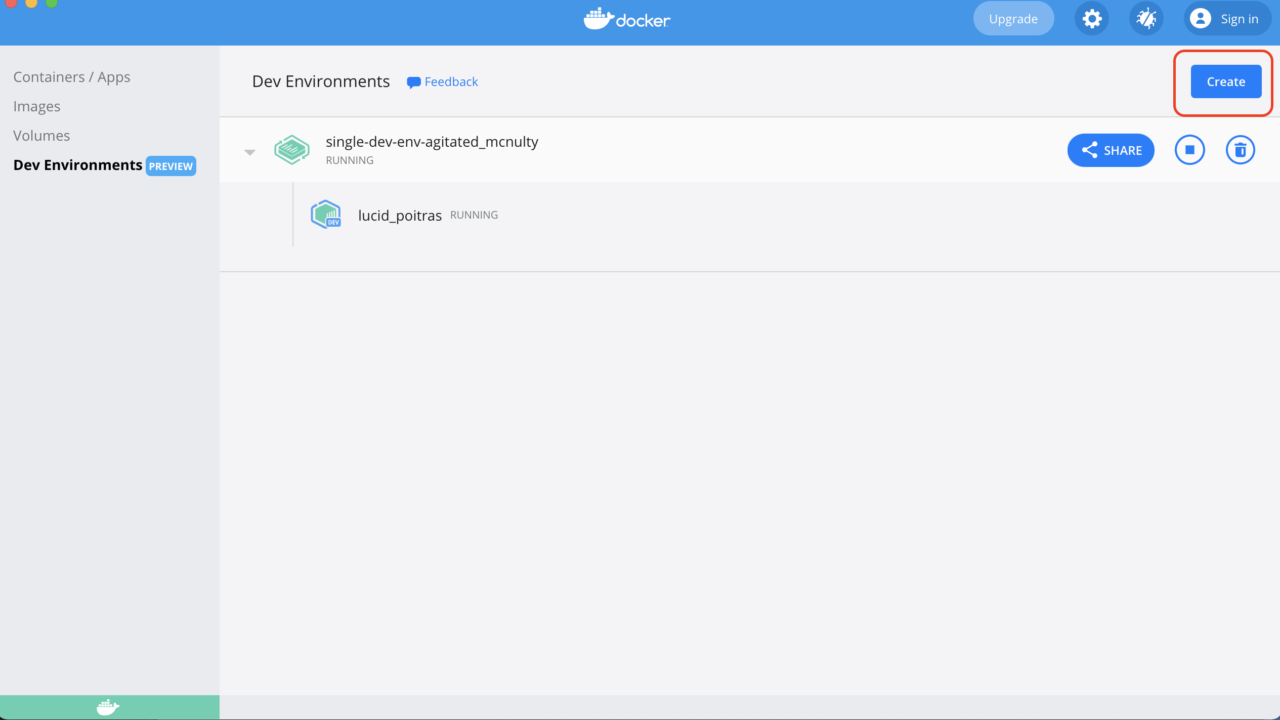This screenshot has width=1280, height=720.
Task: Click the whale icon in the bottom status bar
Action: point(109,707)
